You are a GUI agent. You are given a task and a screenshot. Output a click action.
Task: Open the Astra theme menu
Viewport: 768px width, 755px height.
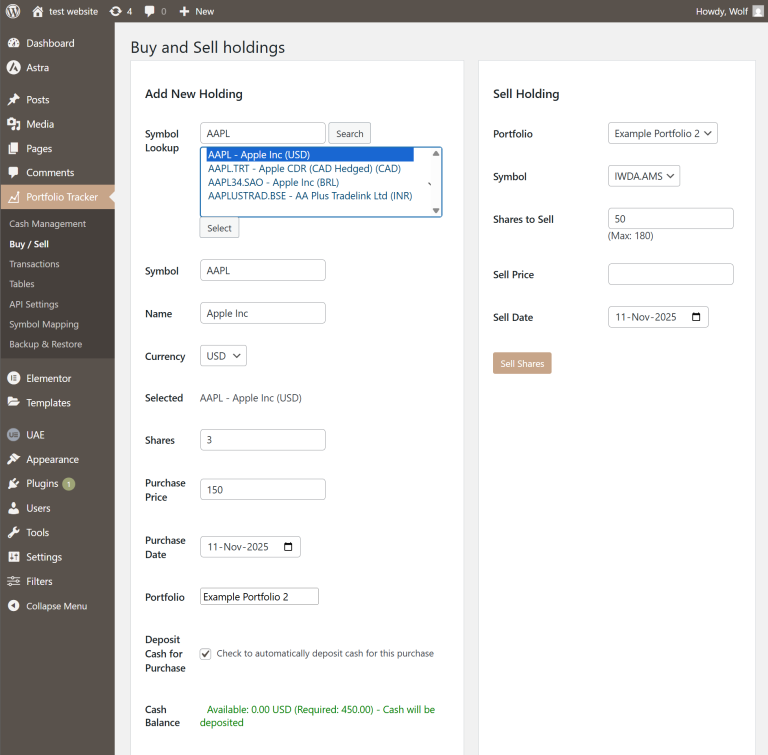pyautogui.click(x=37, y=68)
